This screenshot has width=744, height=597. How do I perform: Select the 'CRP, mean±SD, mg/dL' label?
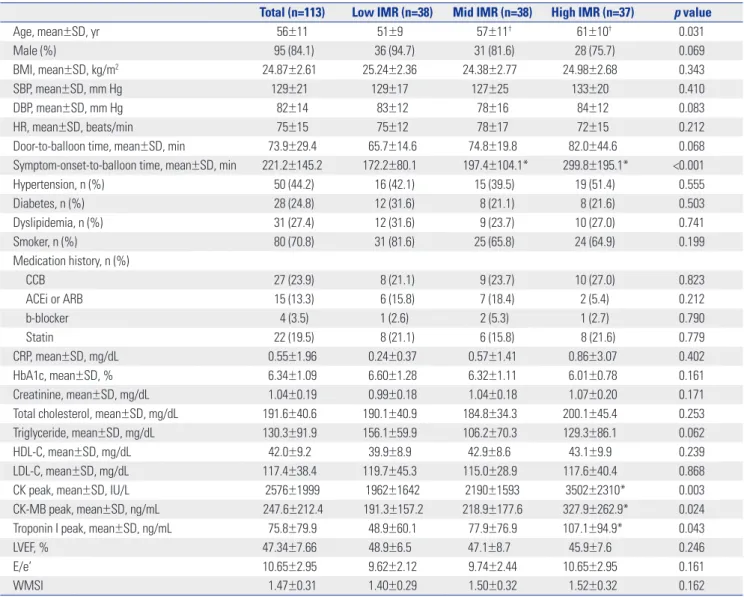pos(65,356)
